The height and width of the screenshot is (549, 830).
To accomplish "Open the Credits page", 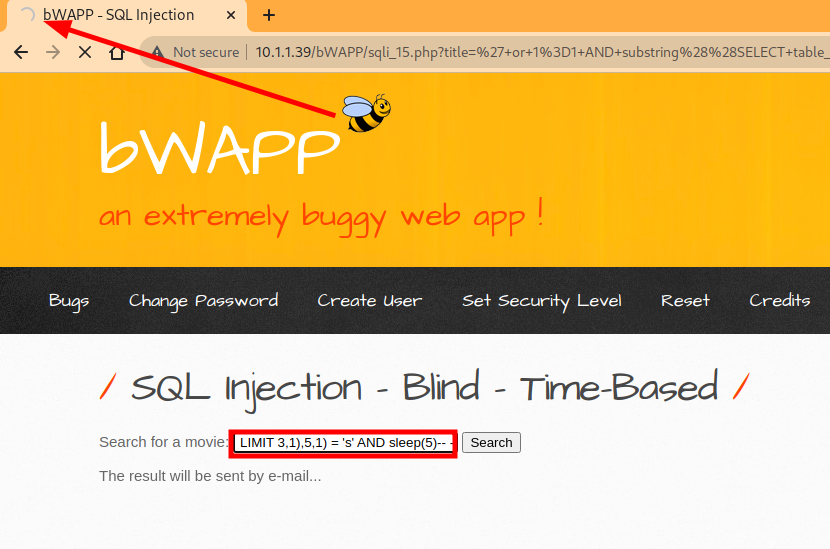I will (x=779, y=300).
